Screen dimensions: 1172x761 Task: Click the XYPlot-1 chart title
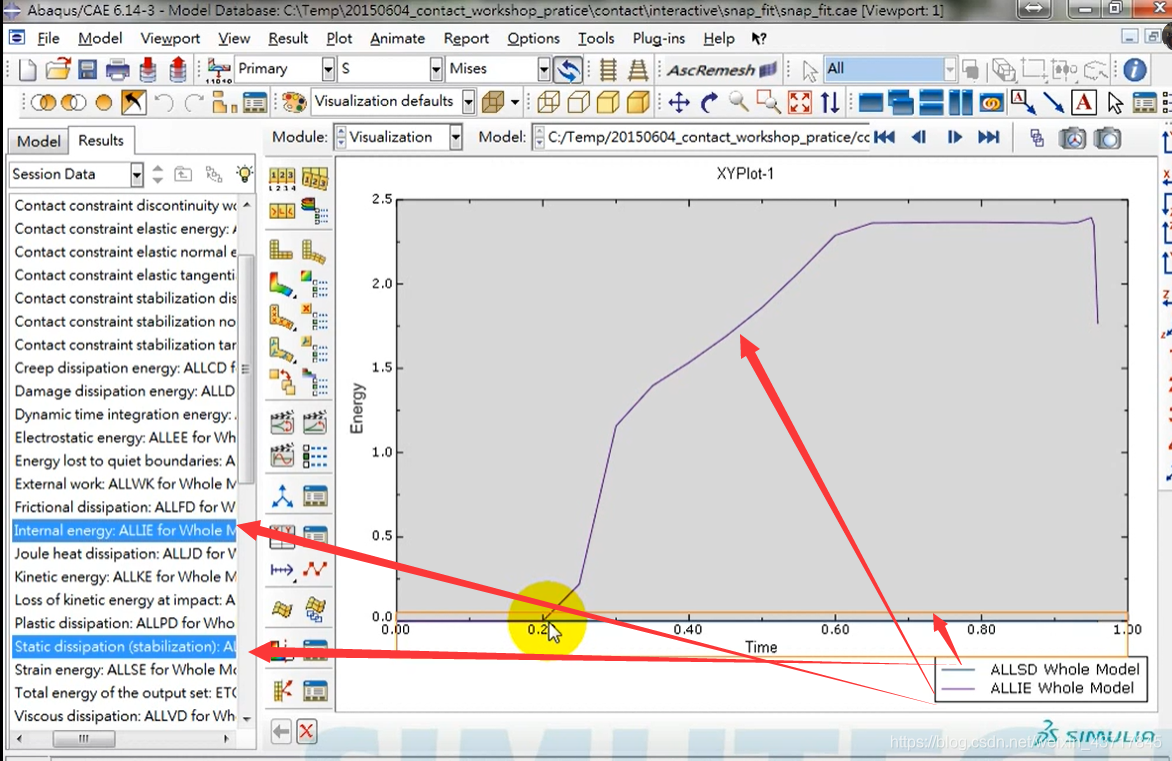(x=745, y=174)
